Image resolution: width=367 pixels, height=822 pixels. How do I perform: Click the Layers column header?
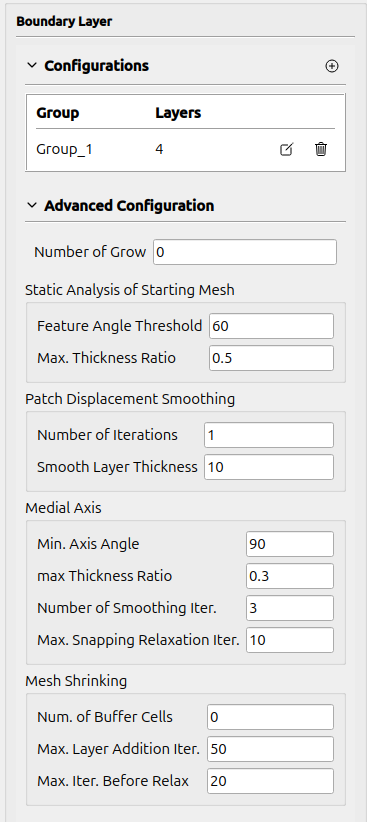point(178,113)
